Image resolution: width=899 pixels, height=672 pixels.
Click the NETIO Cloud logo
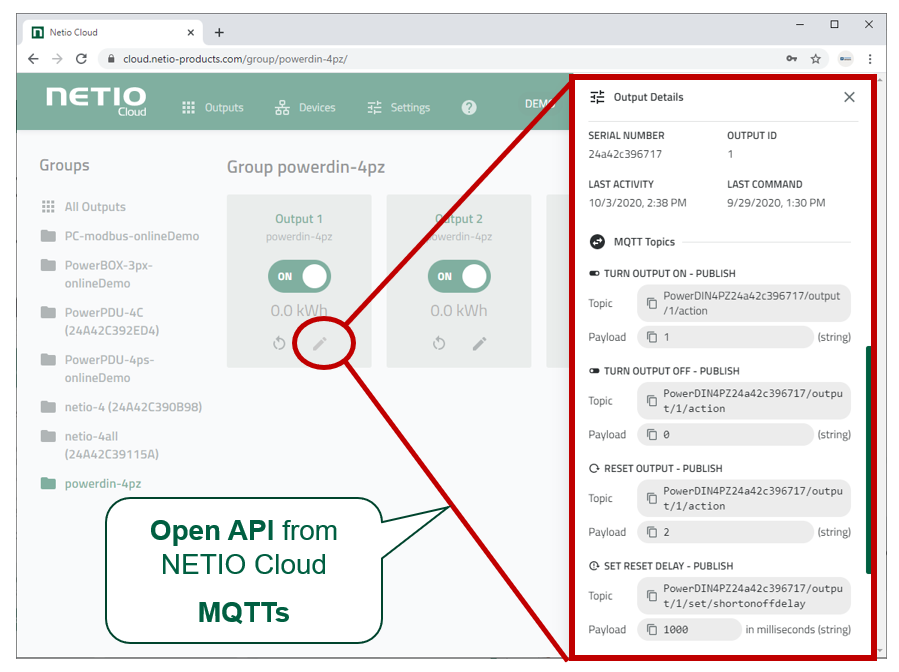click(96, 101)
